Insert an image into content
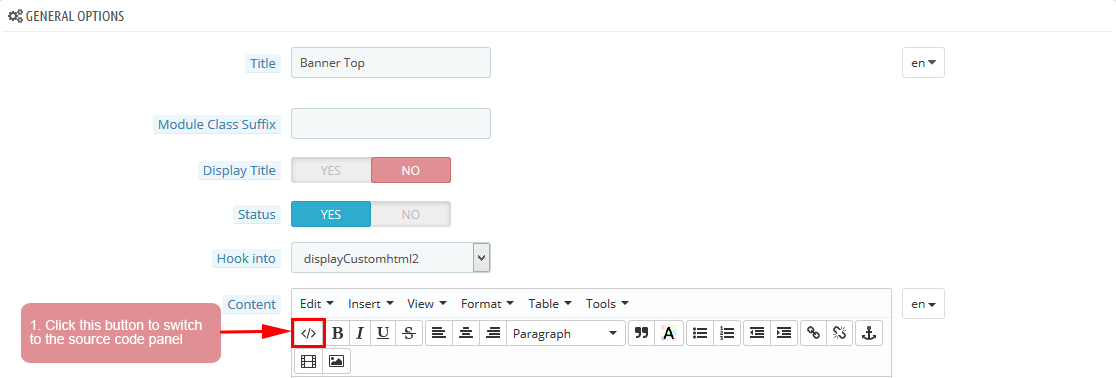Image resolution: width=1116 pixels, height=378 pixels. [336, 362]
